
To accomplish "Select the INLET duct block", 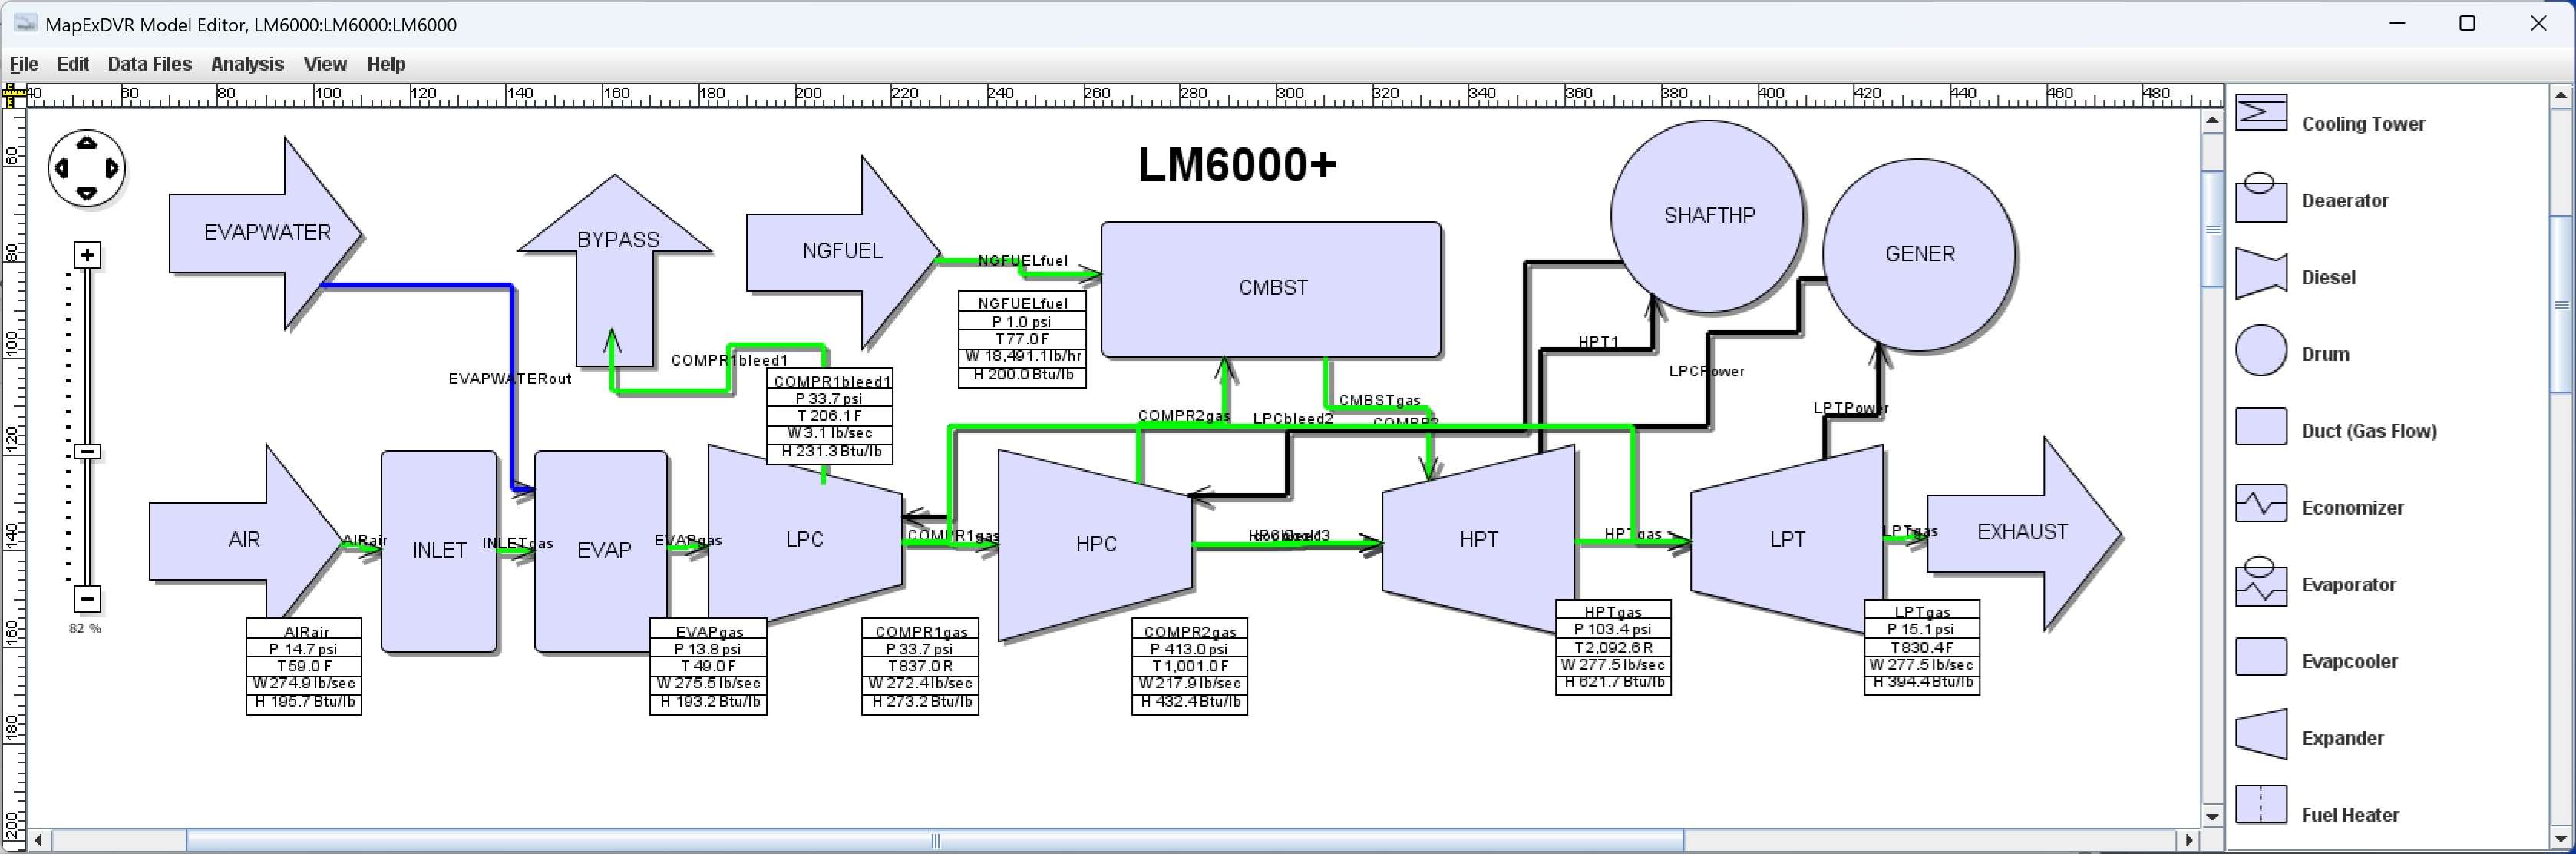I will (439, 551).
